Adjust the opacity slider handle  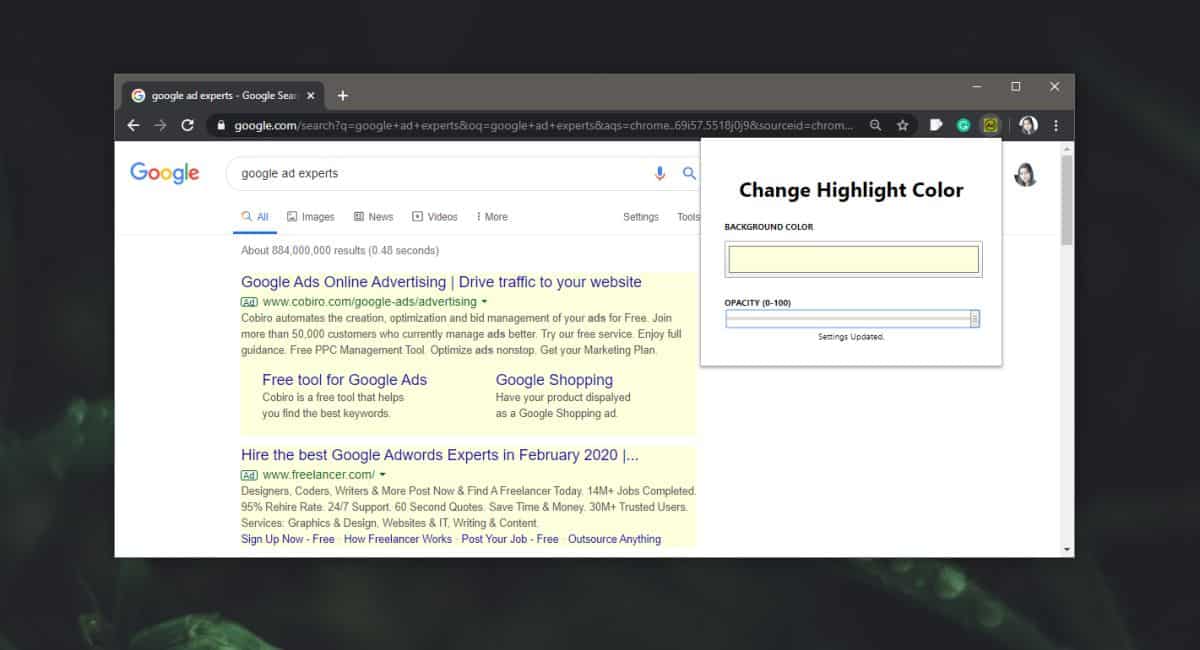(x=975, y=319)
